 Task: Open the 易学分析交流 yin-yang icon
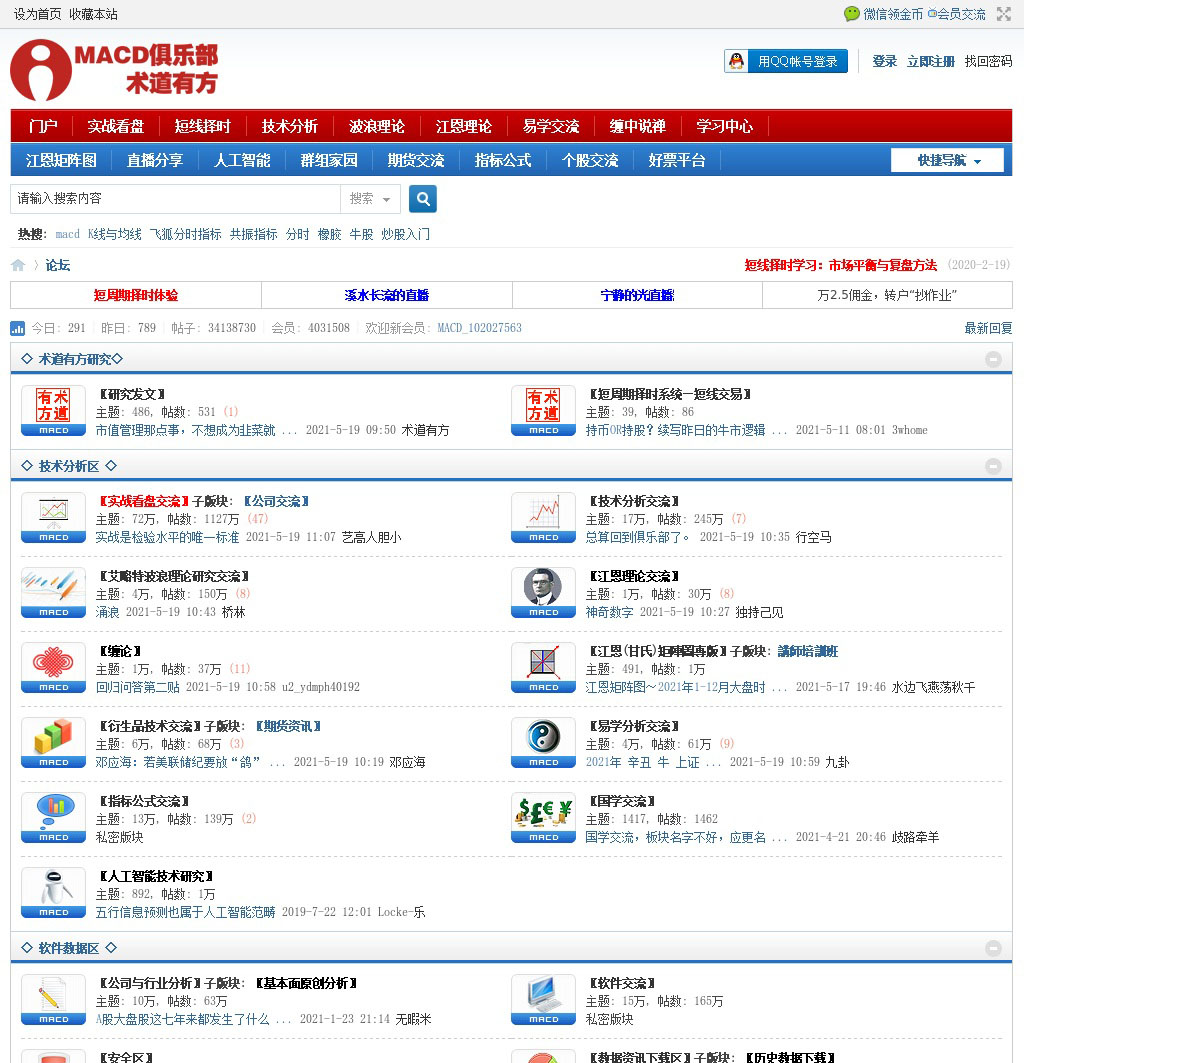(x=543, y=743)
